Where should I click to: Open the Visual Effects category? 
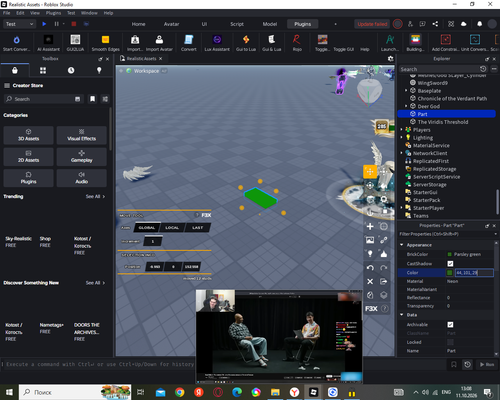(82, 135)
